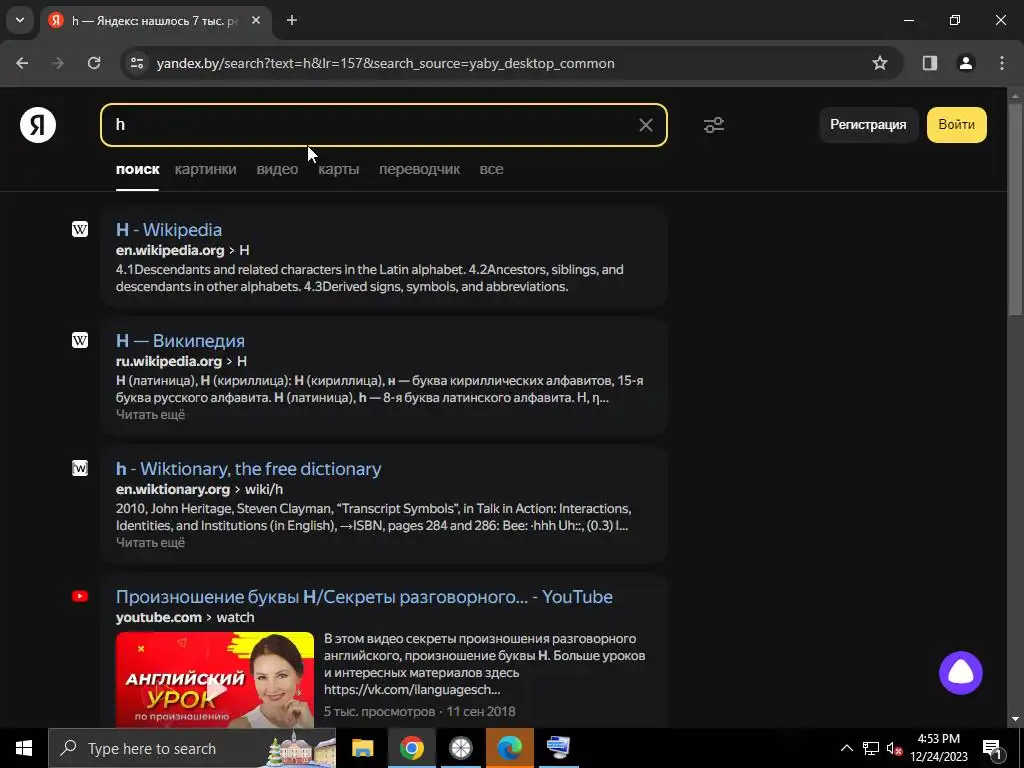Expand tab search dropdown arrow

tap(20, 20)
